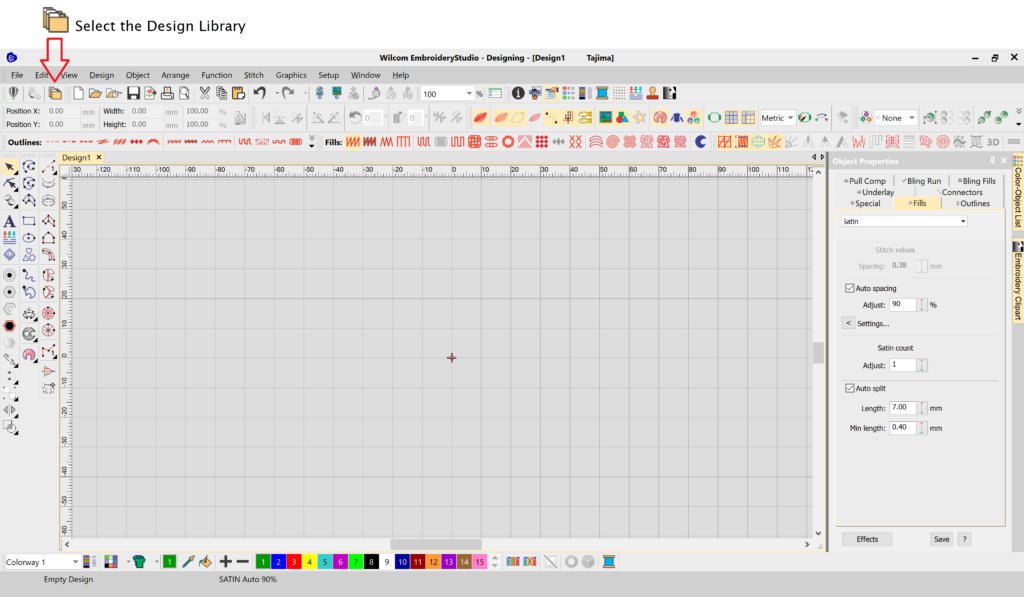Click the Save button in Object Properties
Viewport: 1024px width, 597px height.
click(941, 539)
